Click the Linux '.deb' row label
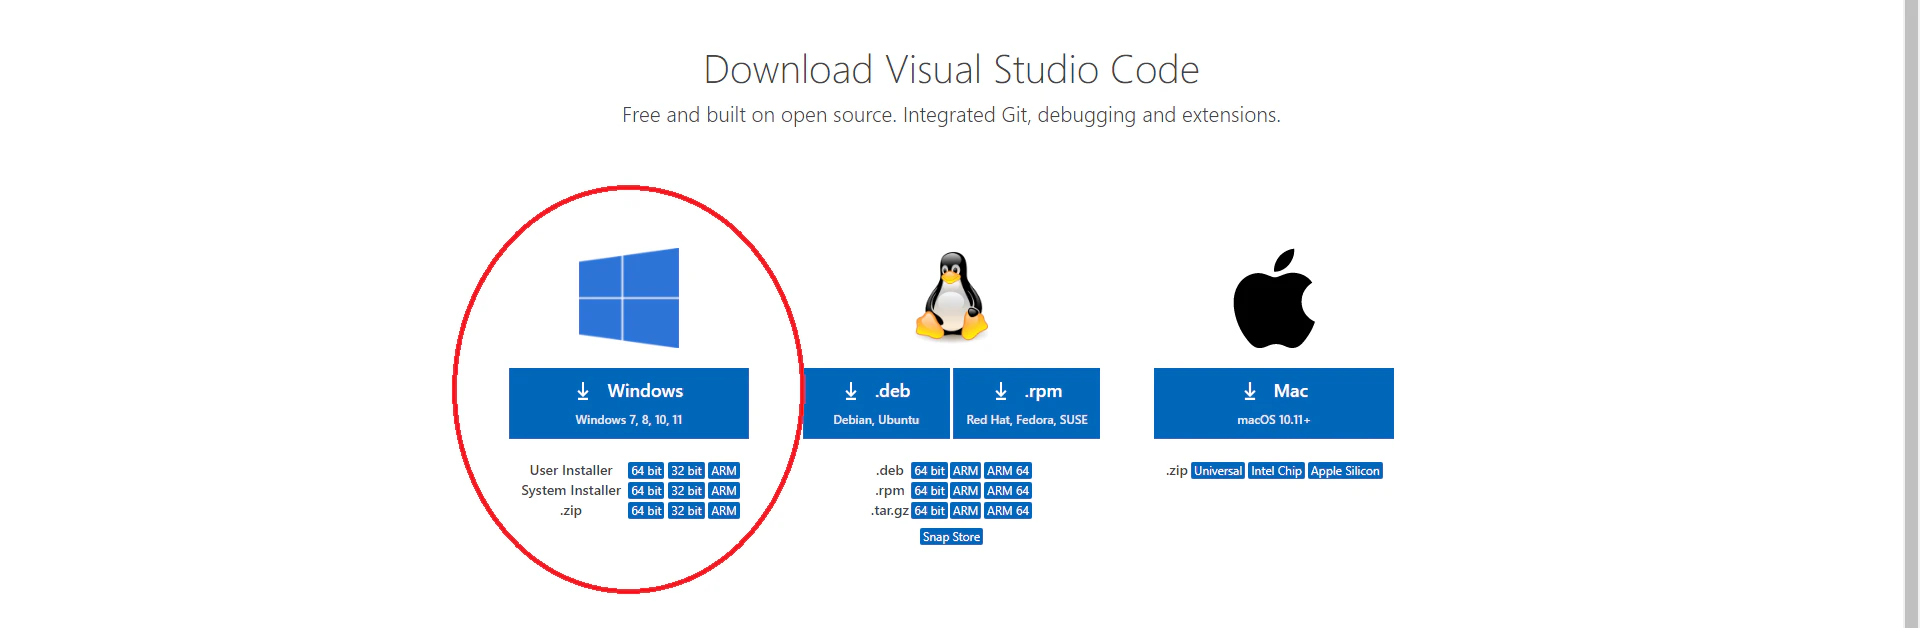 point(890,471)
